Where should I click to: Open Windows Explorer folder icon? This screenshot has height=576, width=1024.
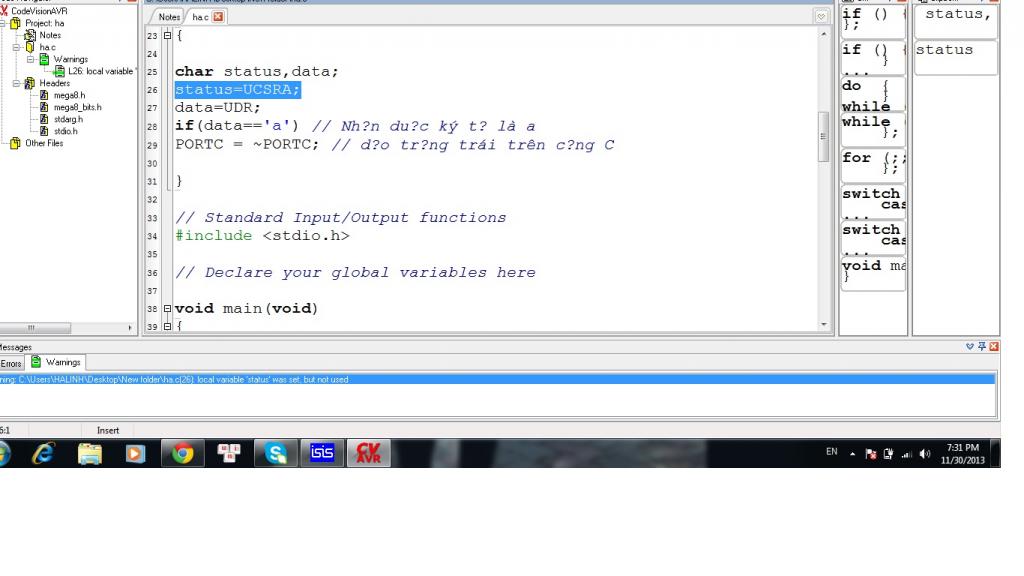click(x=89, y=453)
